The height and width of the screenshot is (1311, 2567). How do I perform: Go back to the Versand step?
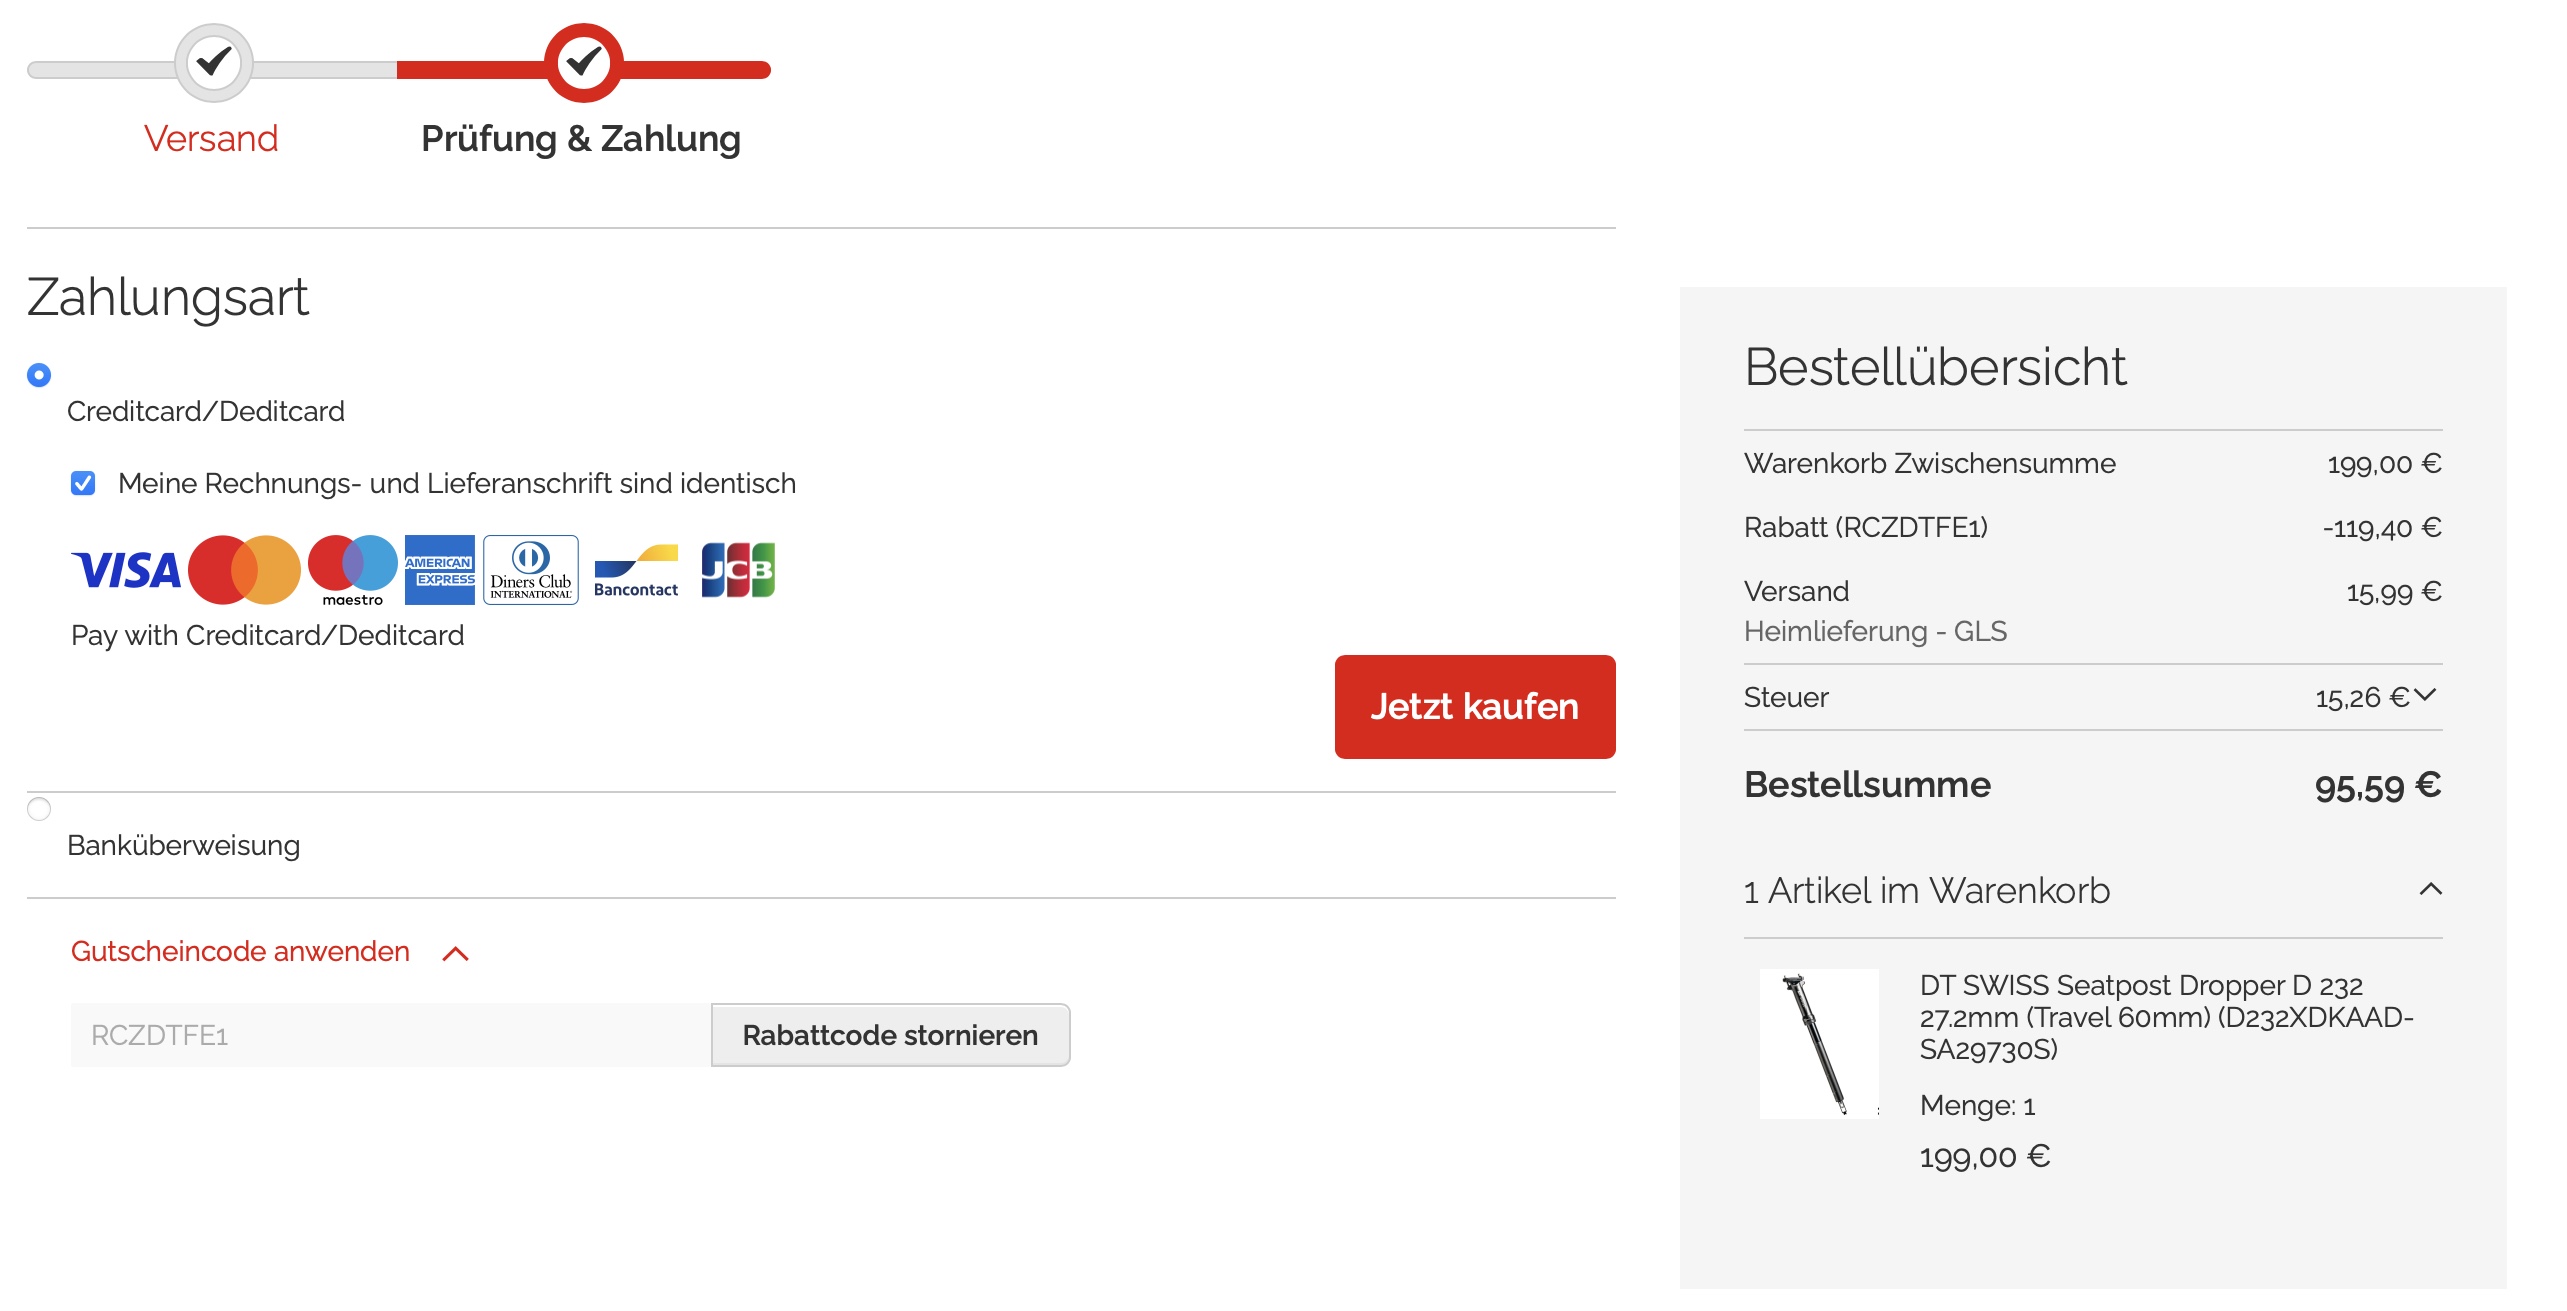coord(211,139)
